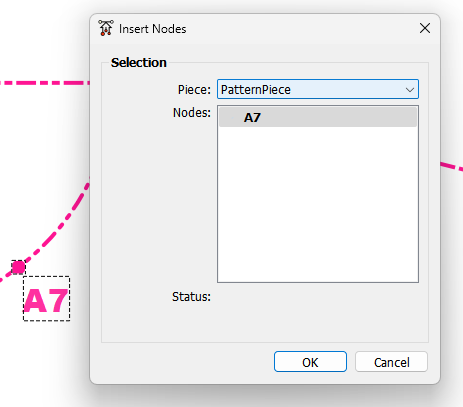
Task: Confirm insertion with the OK button
Action: pos(310,362)
